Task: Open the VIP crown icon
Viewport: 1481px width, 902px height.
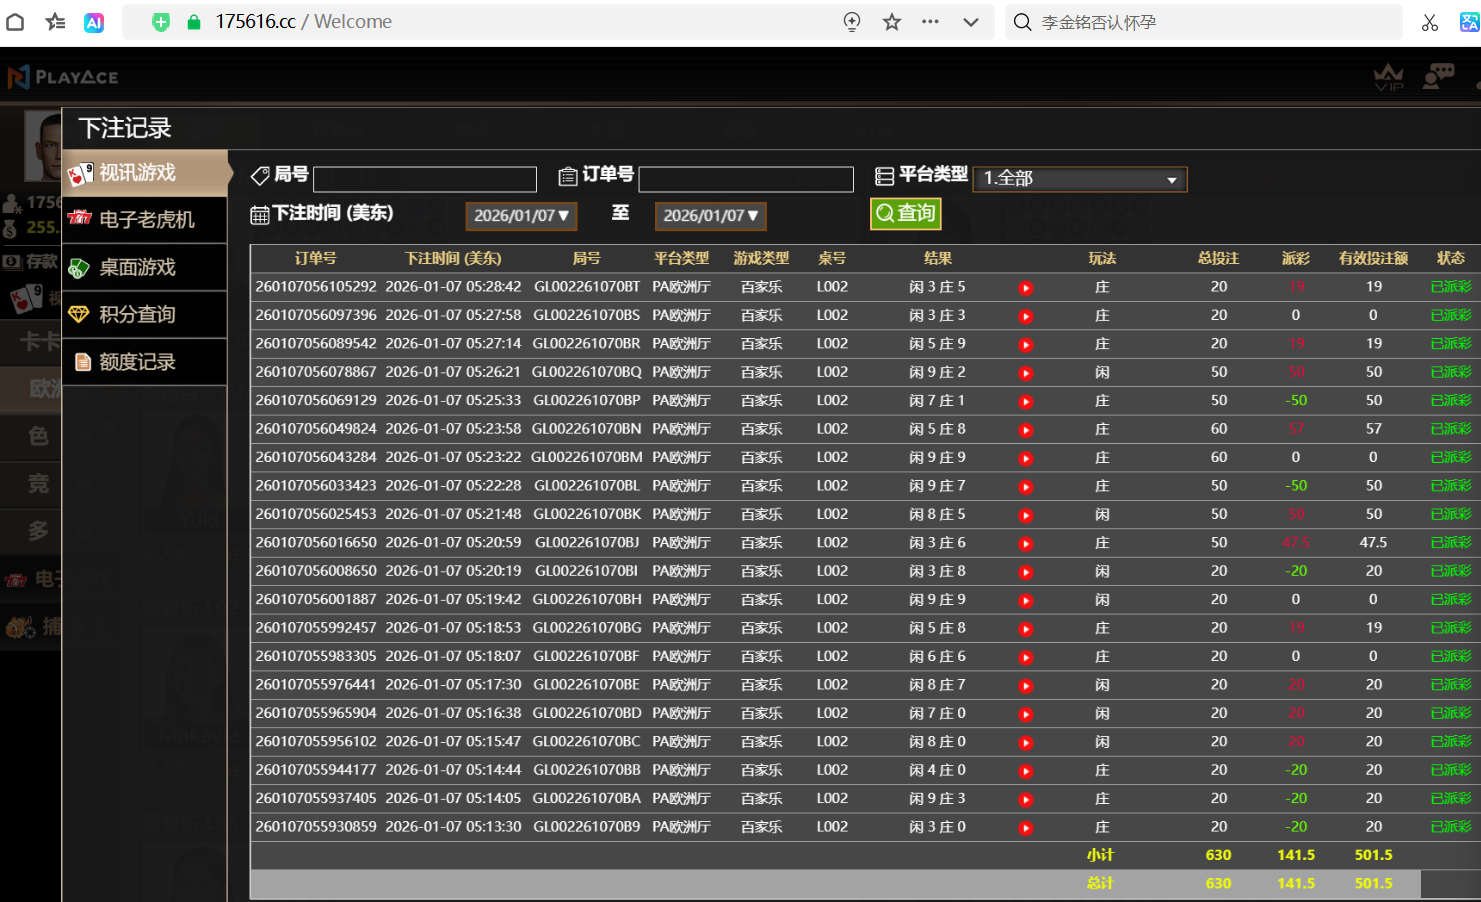Action: click(x=1388, y=77)
